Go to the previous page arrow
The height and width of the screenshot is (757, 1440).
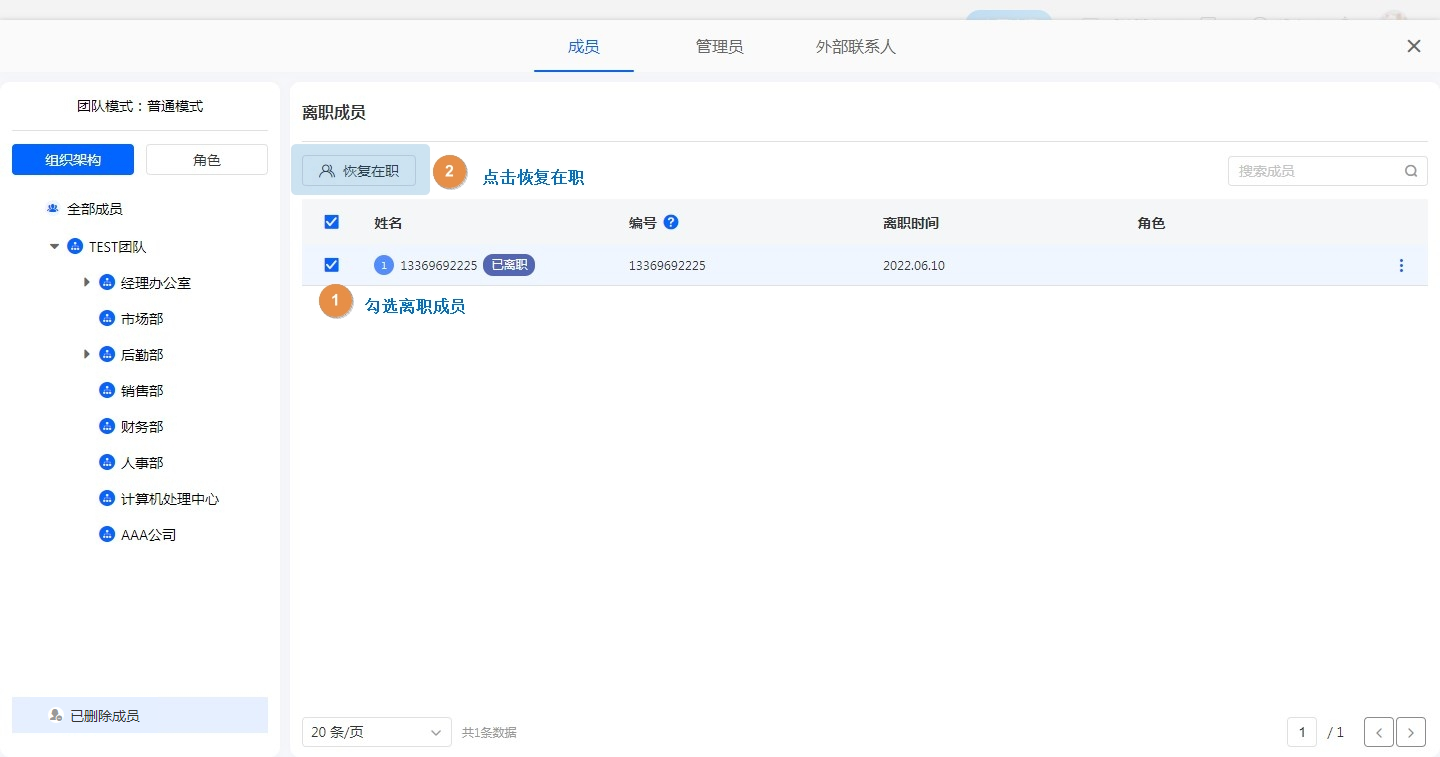[1379, 733]
